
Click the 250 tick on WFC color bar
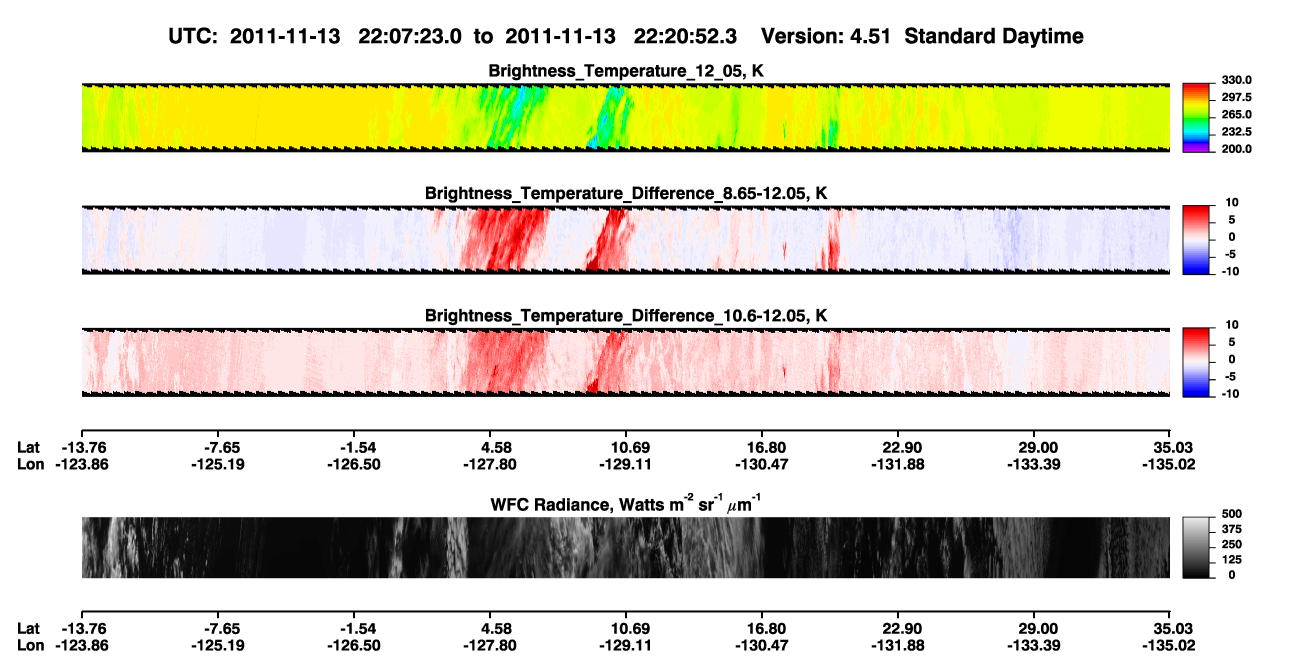coord(1232,543)
